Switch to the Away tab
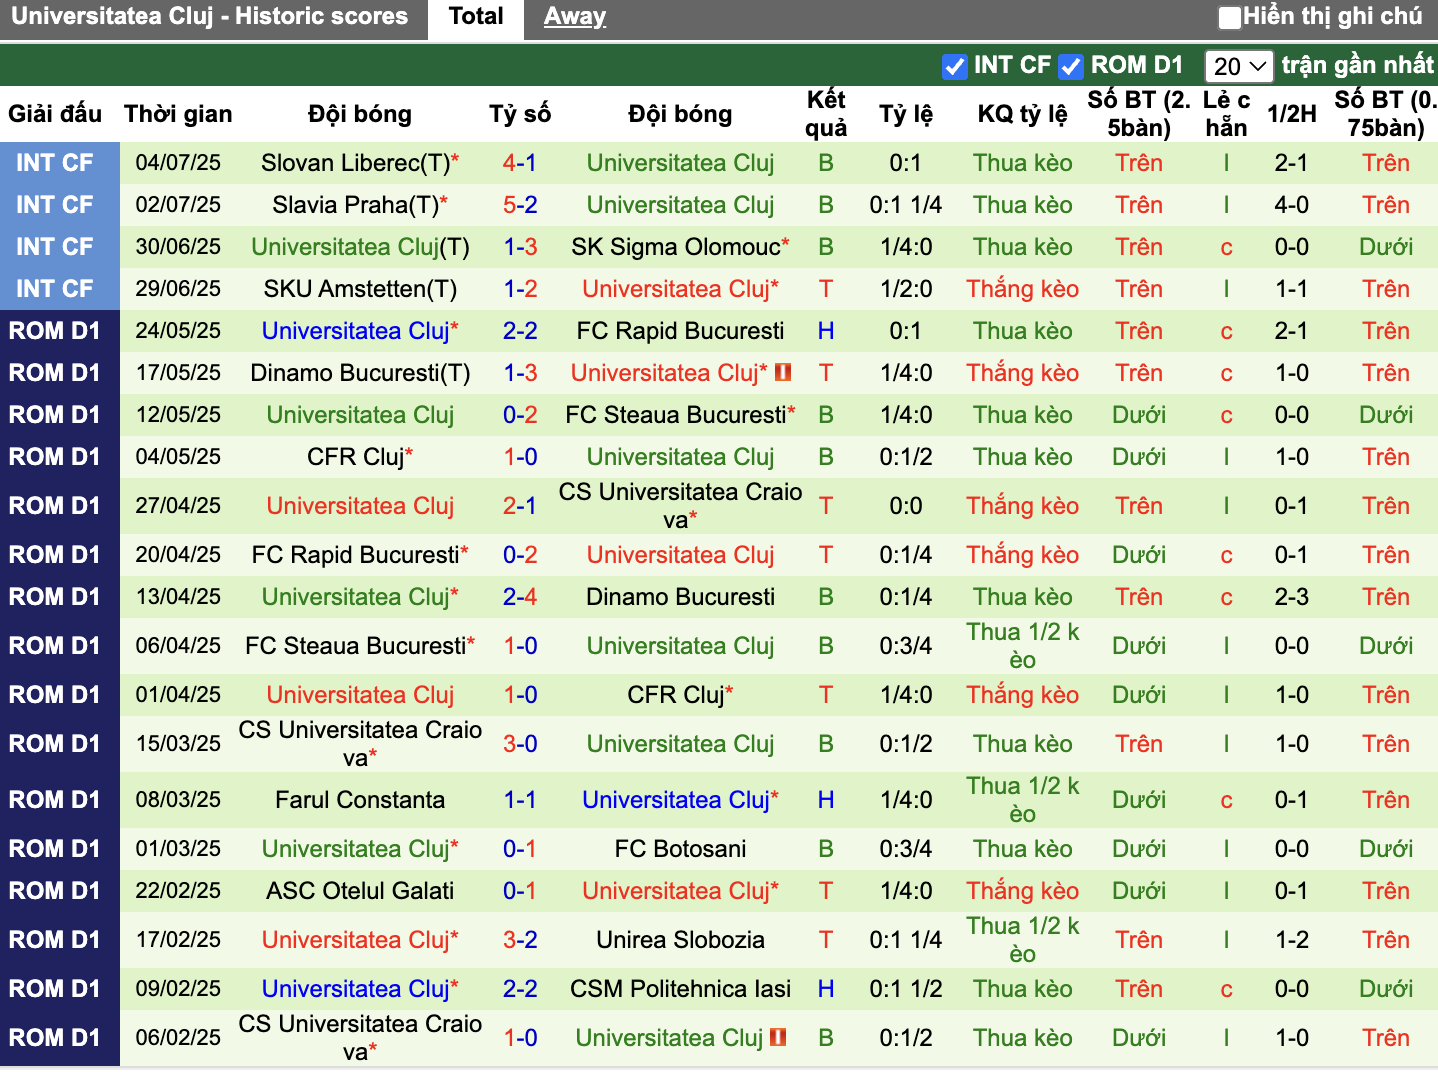 (x=575, y=17)
